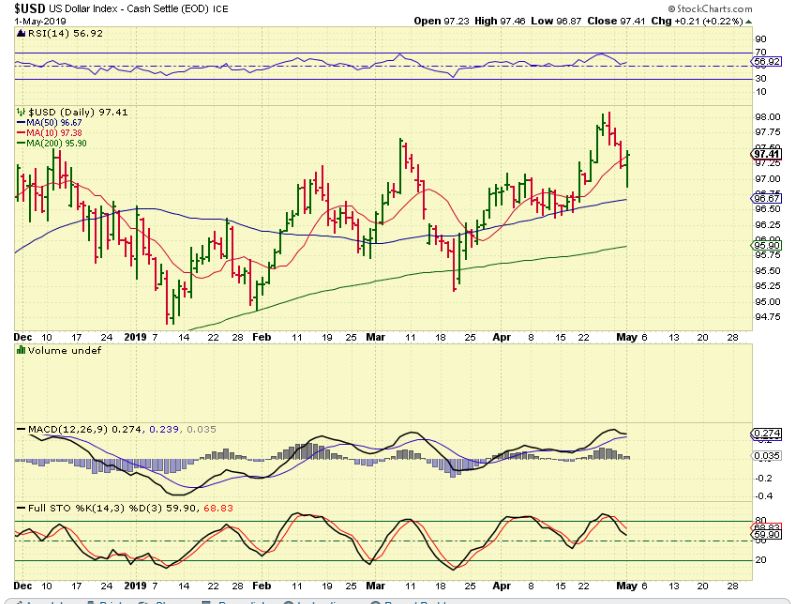795x604 pixels.
Task: Click the Chg +0.21 (+0.22%) value
Action: [697, 21]
